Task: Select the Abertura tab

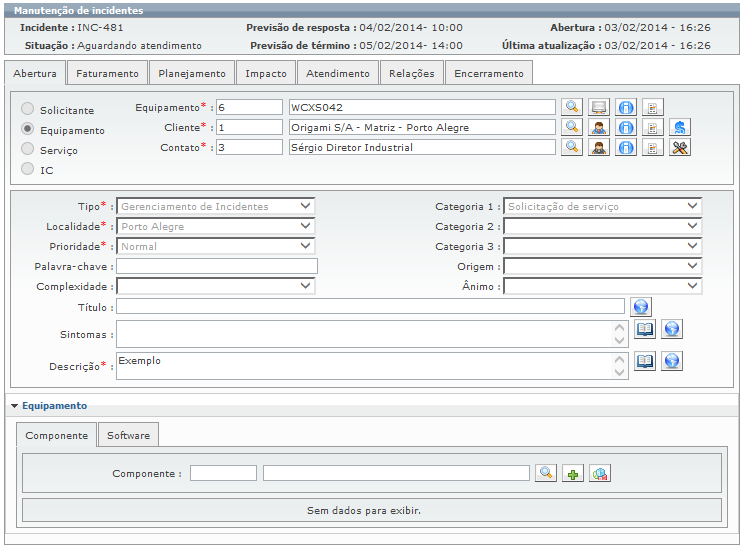Action: [35, 73]
